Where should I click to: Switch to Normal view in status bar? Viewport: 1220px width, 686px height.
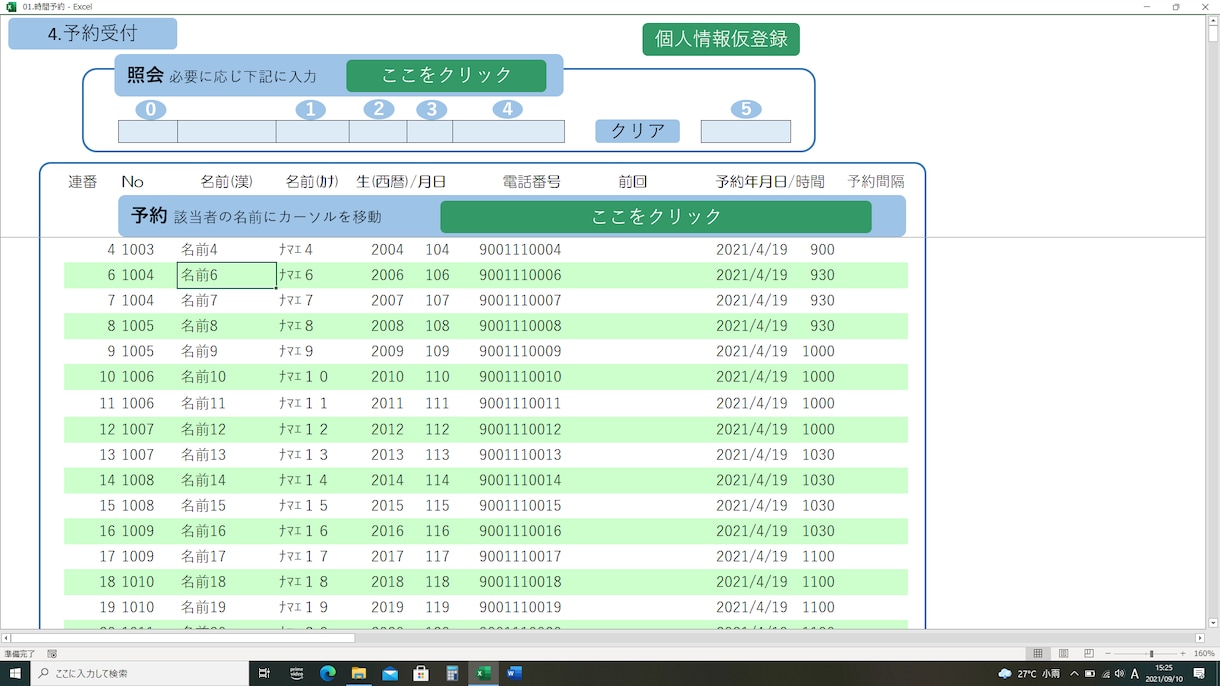click(x=1038, y=653)
